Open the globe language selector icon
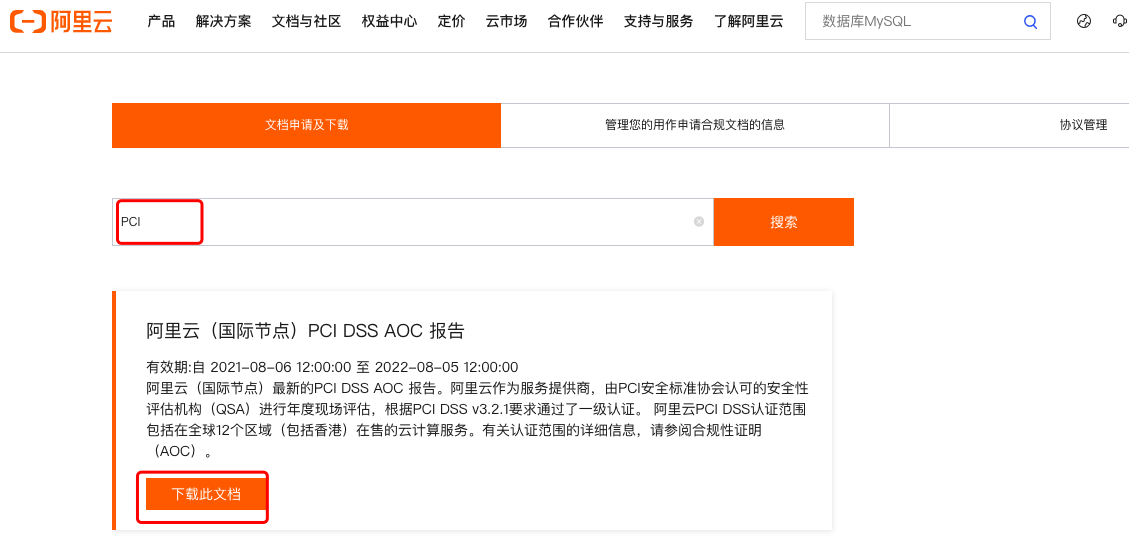1129x540 pixels. coord(1084,21)
